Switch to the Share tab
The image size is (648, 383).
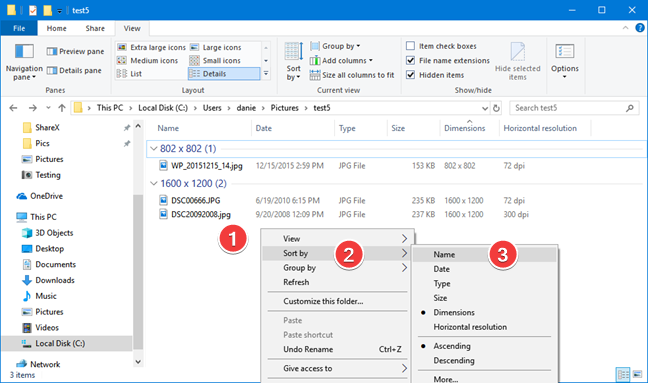click(95, 28)
